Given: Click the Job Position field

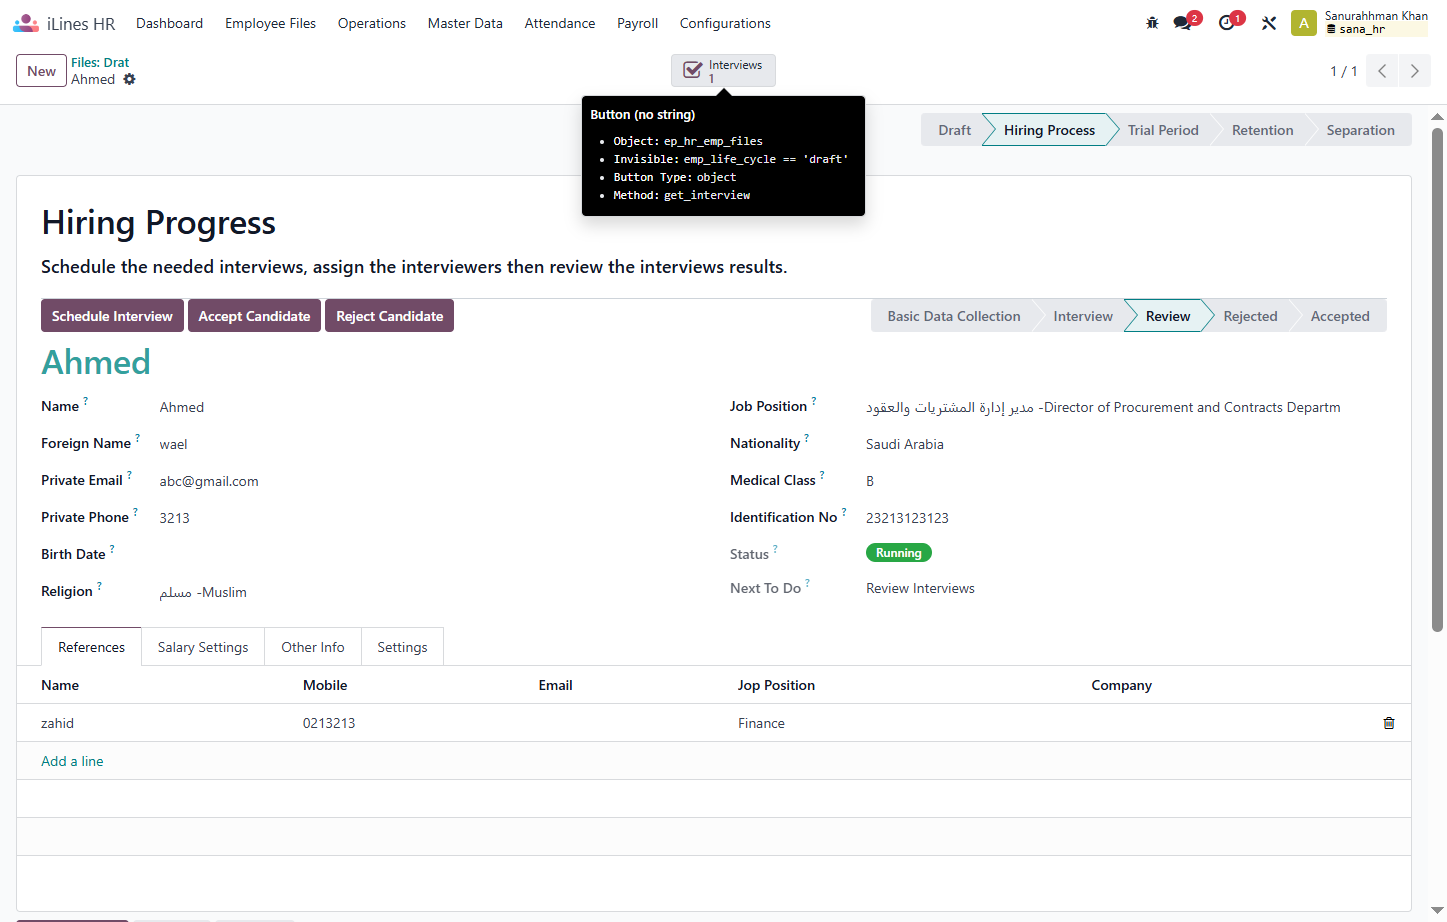Looking at the screenshot, I should coord(1103,407).
